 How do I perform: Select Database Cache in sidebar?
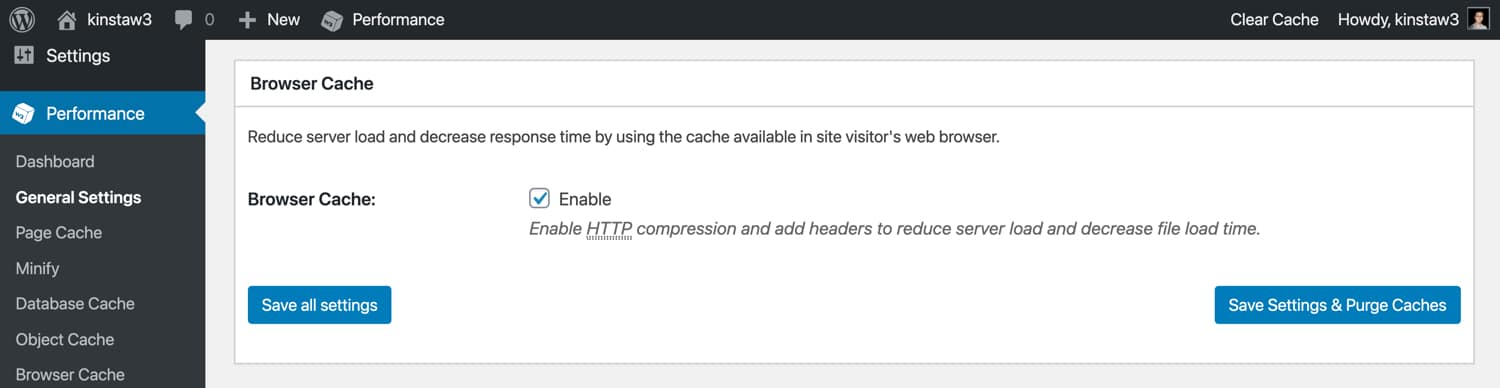[x=75, y=304]
